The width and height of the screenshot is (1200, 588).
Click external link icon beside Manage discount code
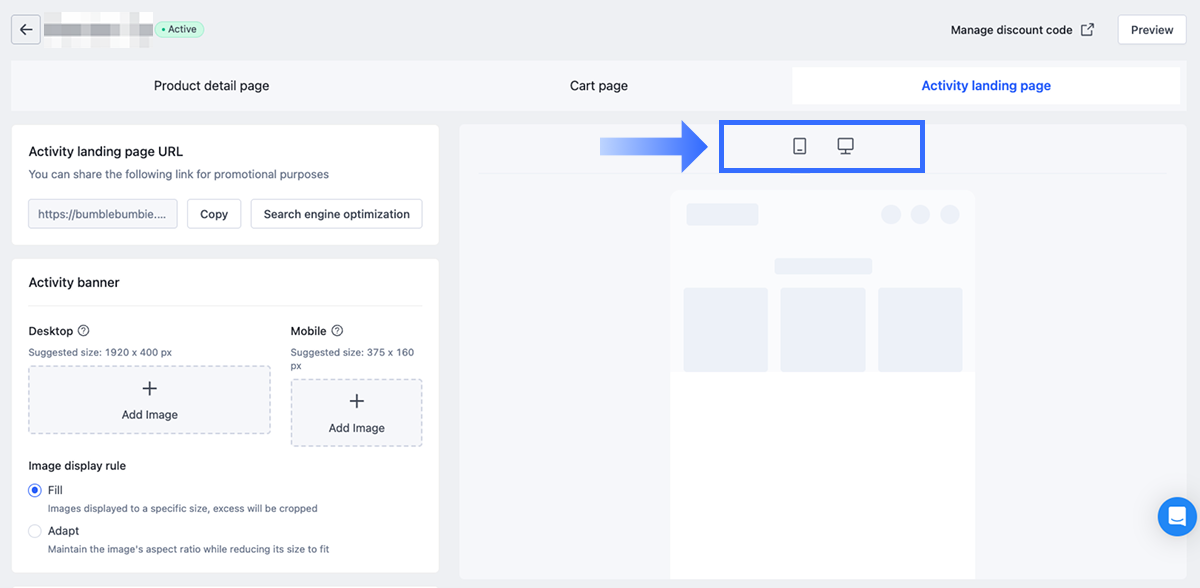1087,30
